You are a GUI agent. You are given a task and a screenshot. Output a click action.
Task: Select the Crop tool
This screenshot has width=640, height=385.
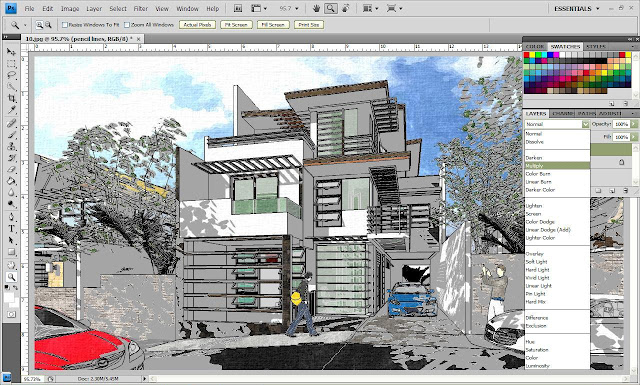pos(11,98)
